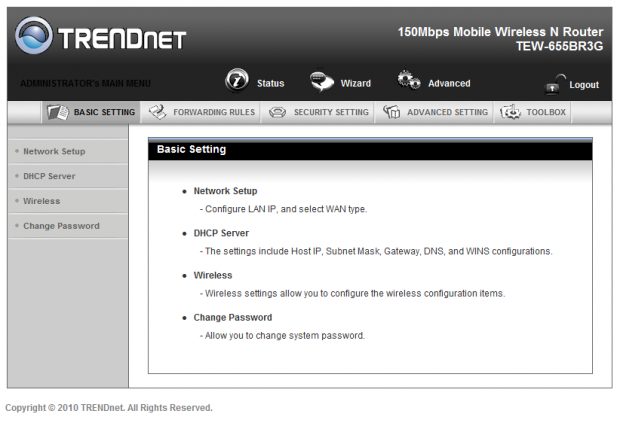620x423 pixels.
Task: Click the Basic Setting panel header
Action: tap(370, 149)
